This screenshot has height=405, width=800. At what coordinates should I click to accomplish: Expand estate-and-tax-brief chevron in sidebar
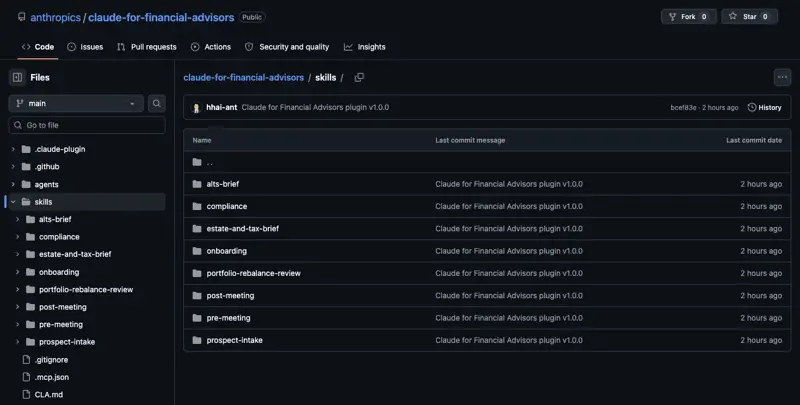coord(17,254)
